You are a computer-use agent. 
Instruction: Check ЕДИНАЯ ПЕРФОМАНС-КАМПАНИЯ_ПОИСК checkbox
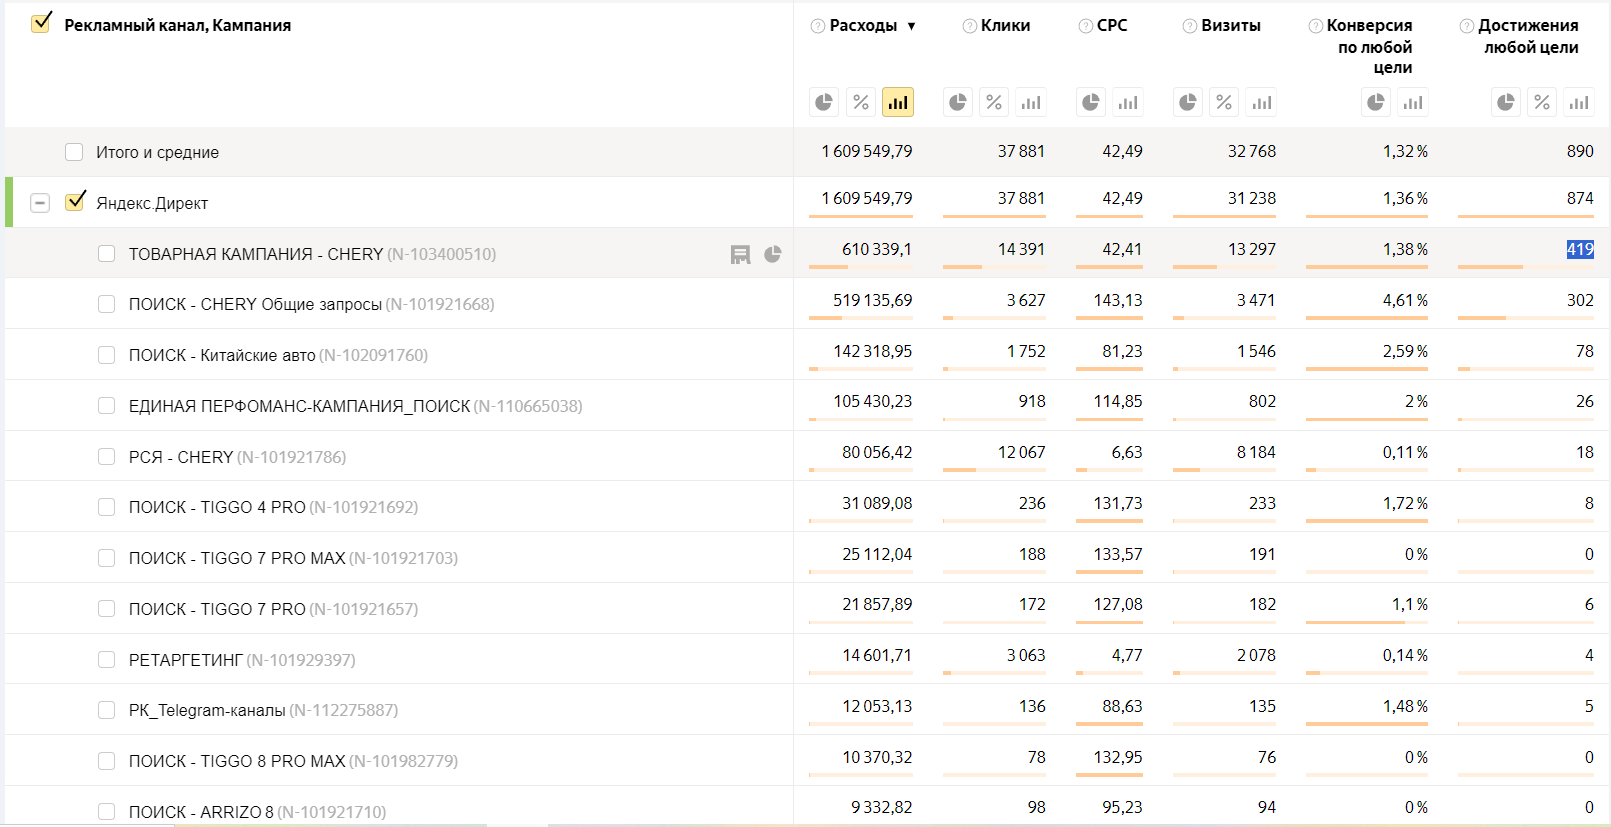106,406
